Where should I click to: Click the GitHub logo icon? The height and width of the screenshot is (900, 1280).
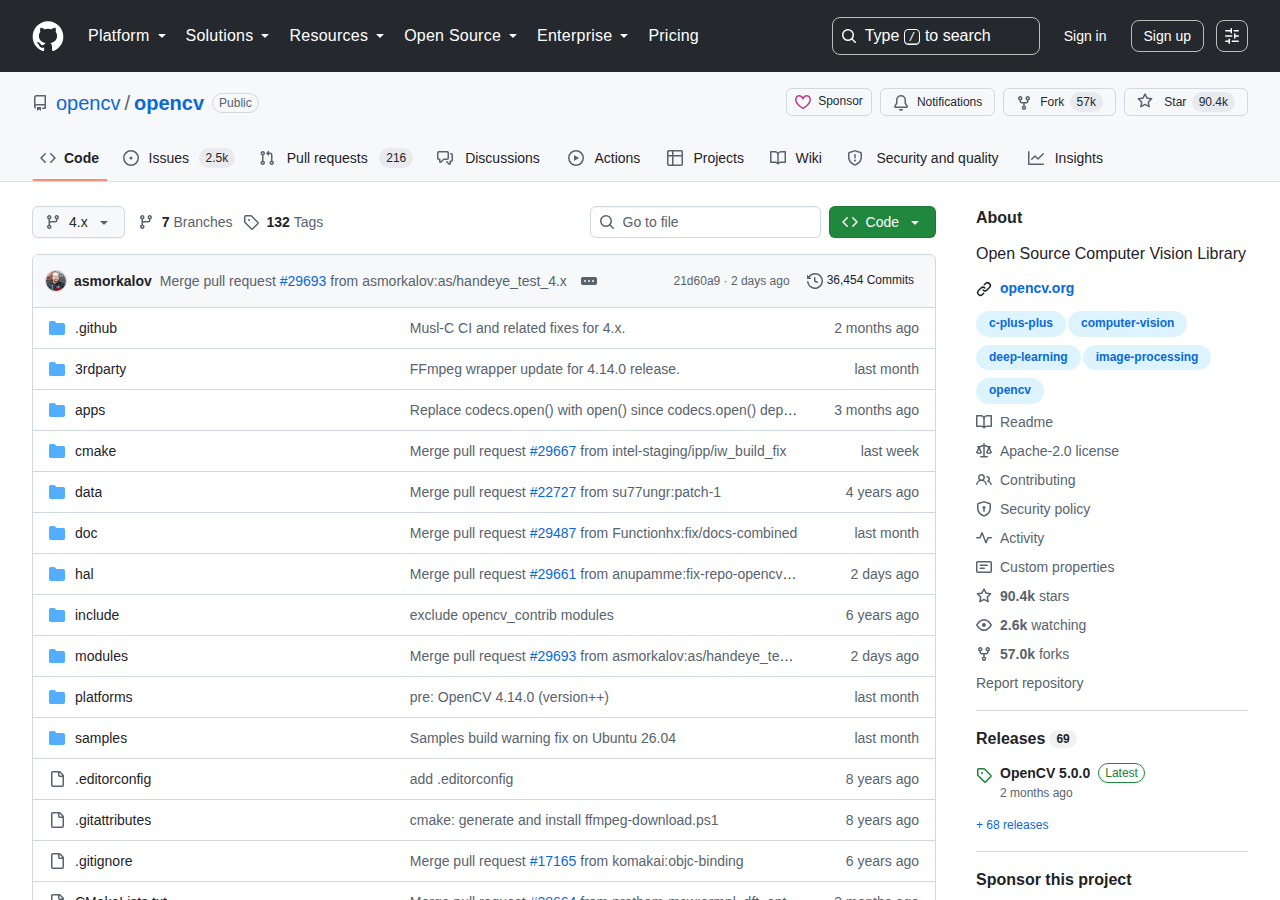[48, 36]
